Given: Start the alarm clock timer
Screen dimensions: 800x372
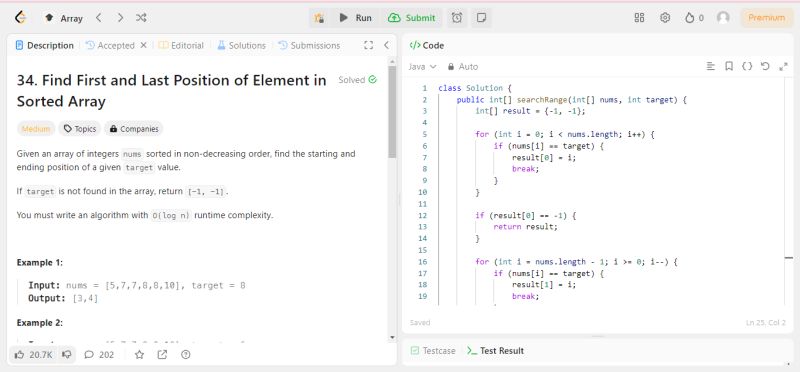Looking at the screenshot, I should click(457, 18).
